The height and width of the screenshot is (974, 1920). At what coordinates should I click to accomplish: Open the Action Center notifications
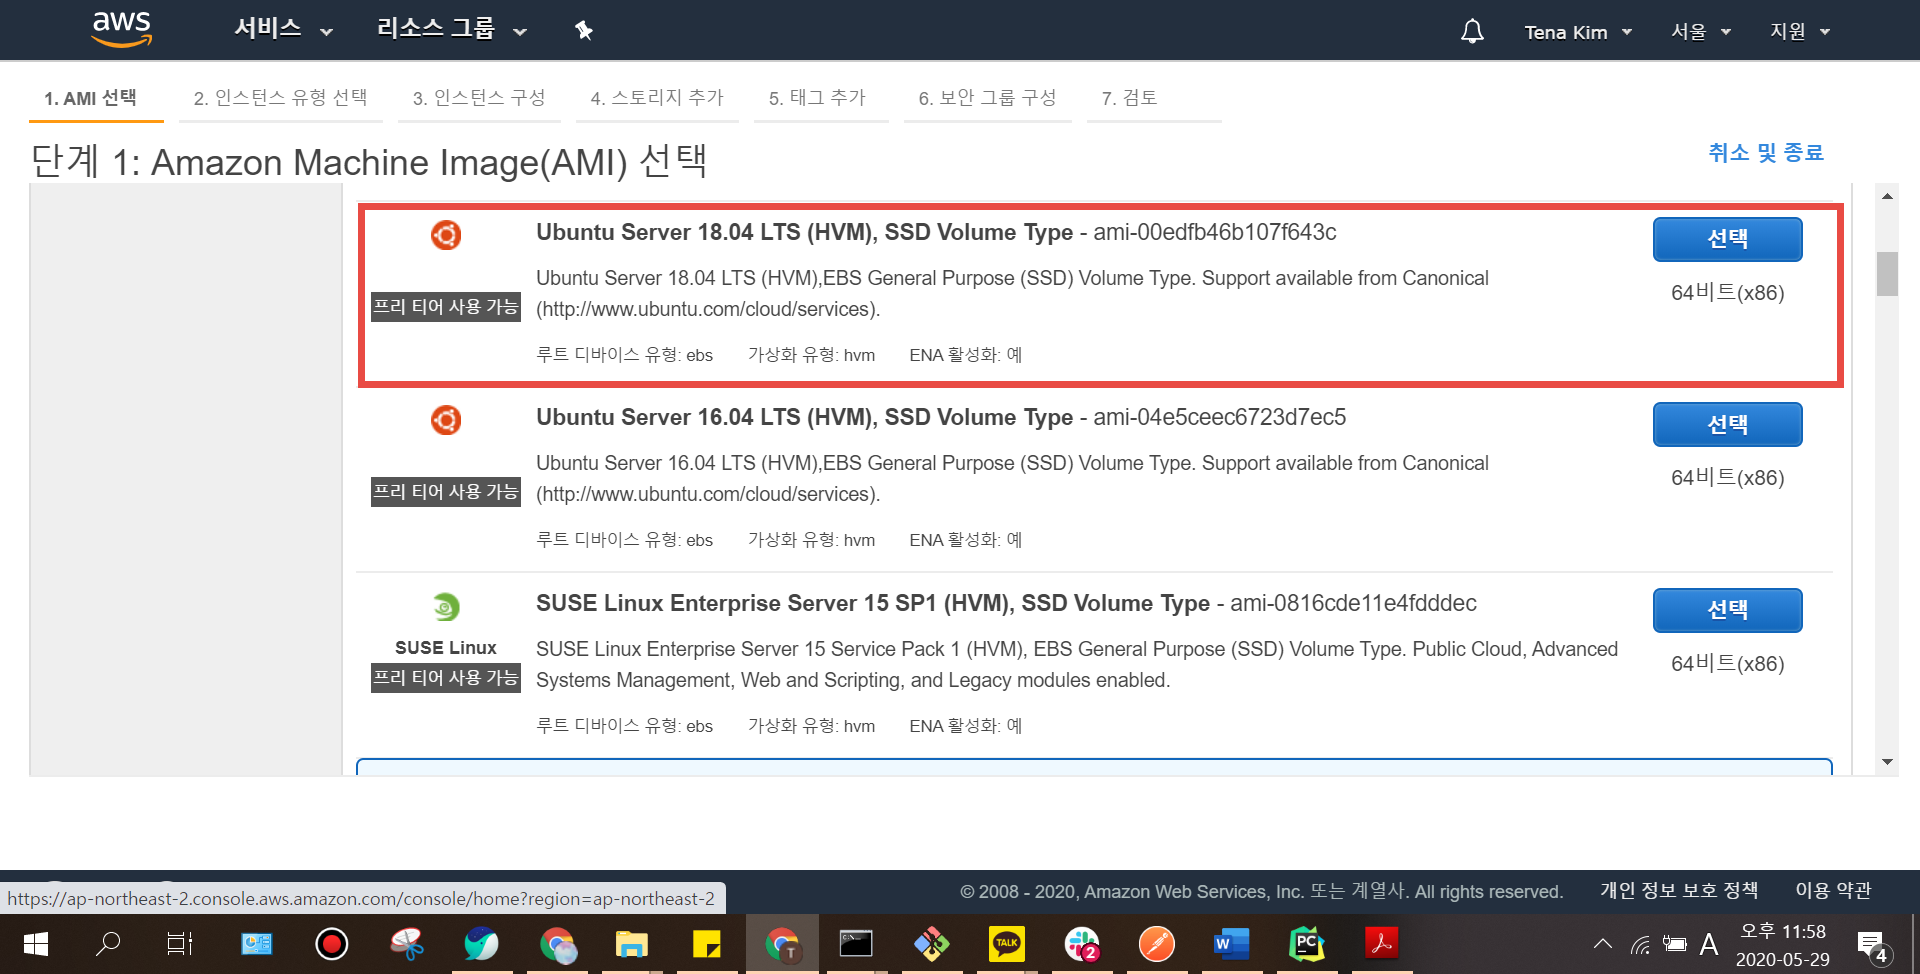click(1873, 945)
